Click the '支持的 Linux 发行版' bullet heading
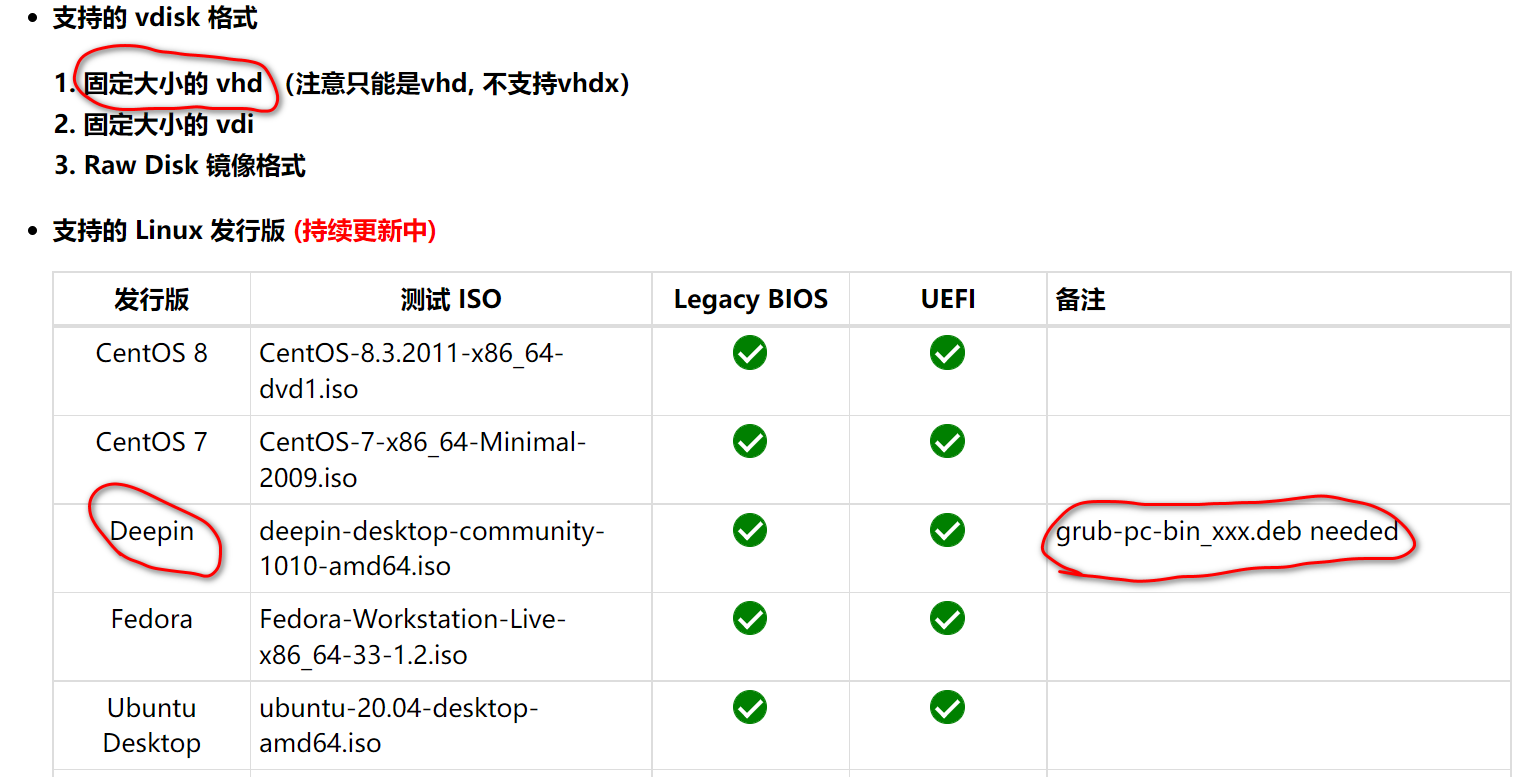The width and height of the screenshot is (1515, 777). pos(169,231)
